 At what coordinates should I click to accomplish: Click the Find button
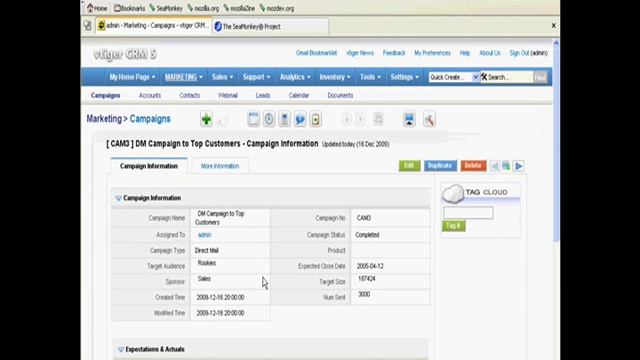click(x=540, y=77)
